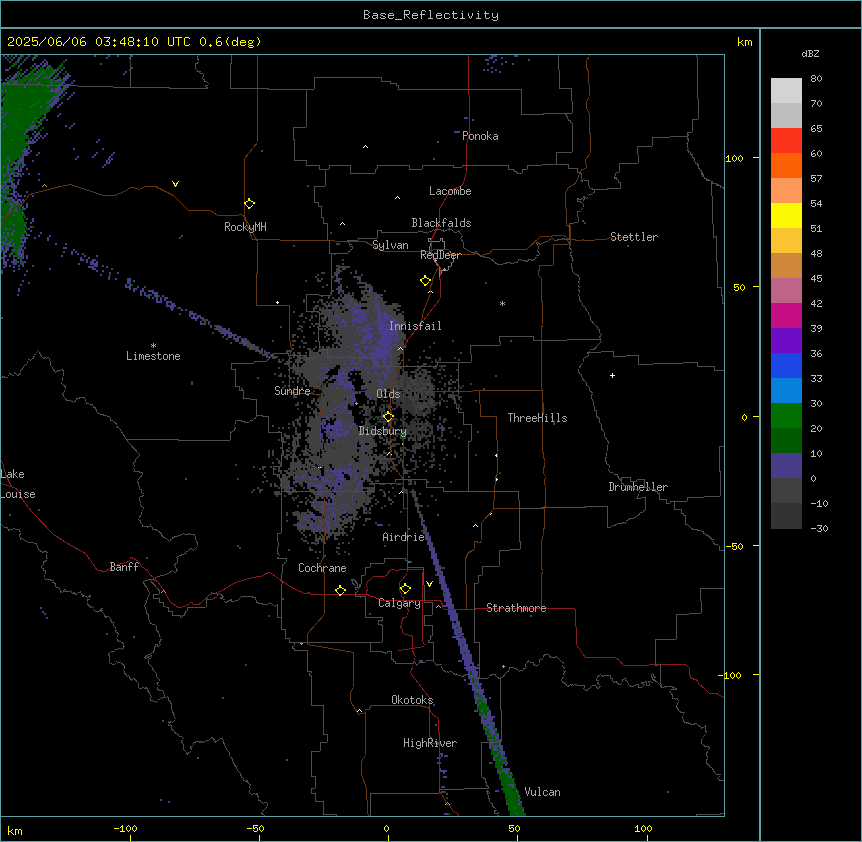
Task: Click the Base_Reflectivity title text
Action: [431, 15]
